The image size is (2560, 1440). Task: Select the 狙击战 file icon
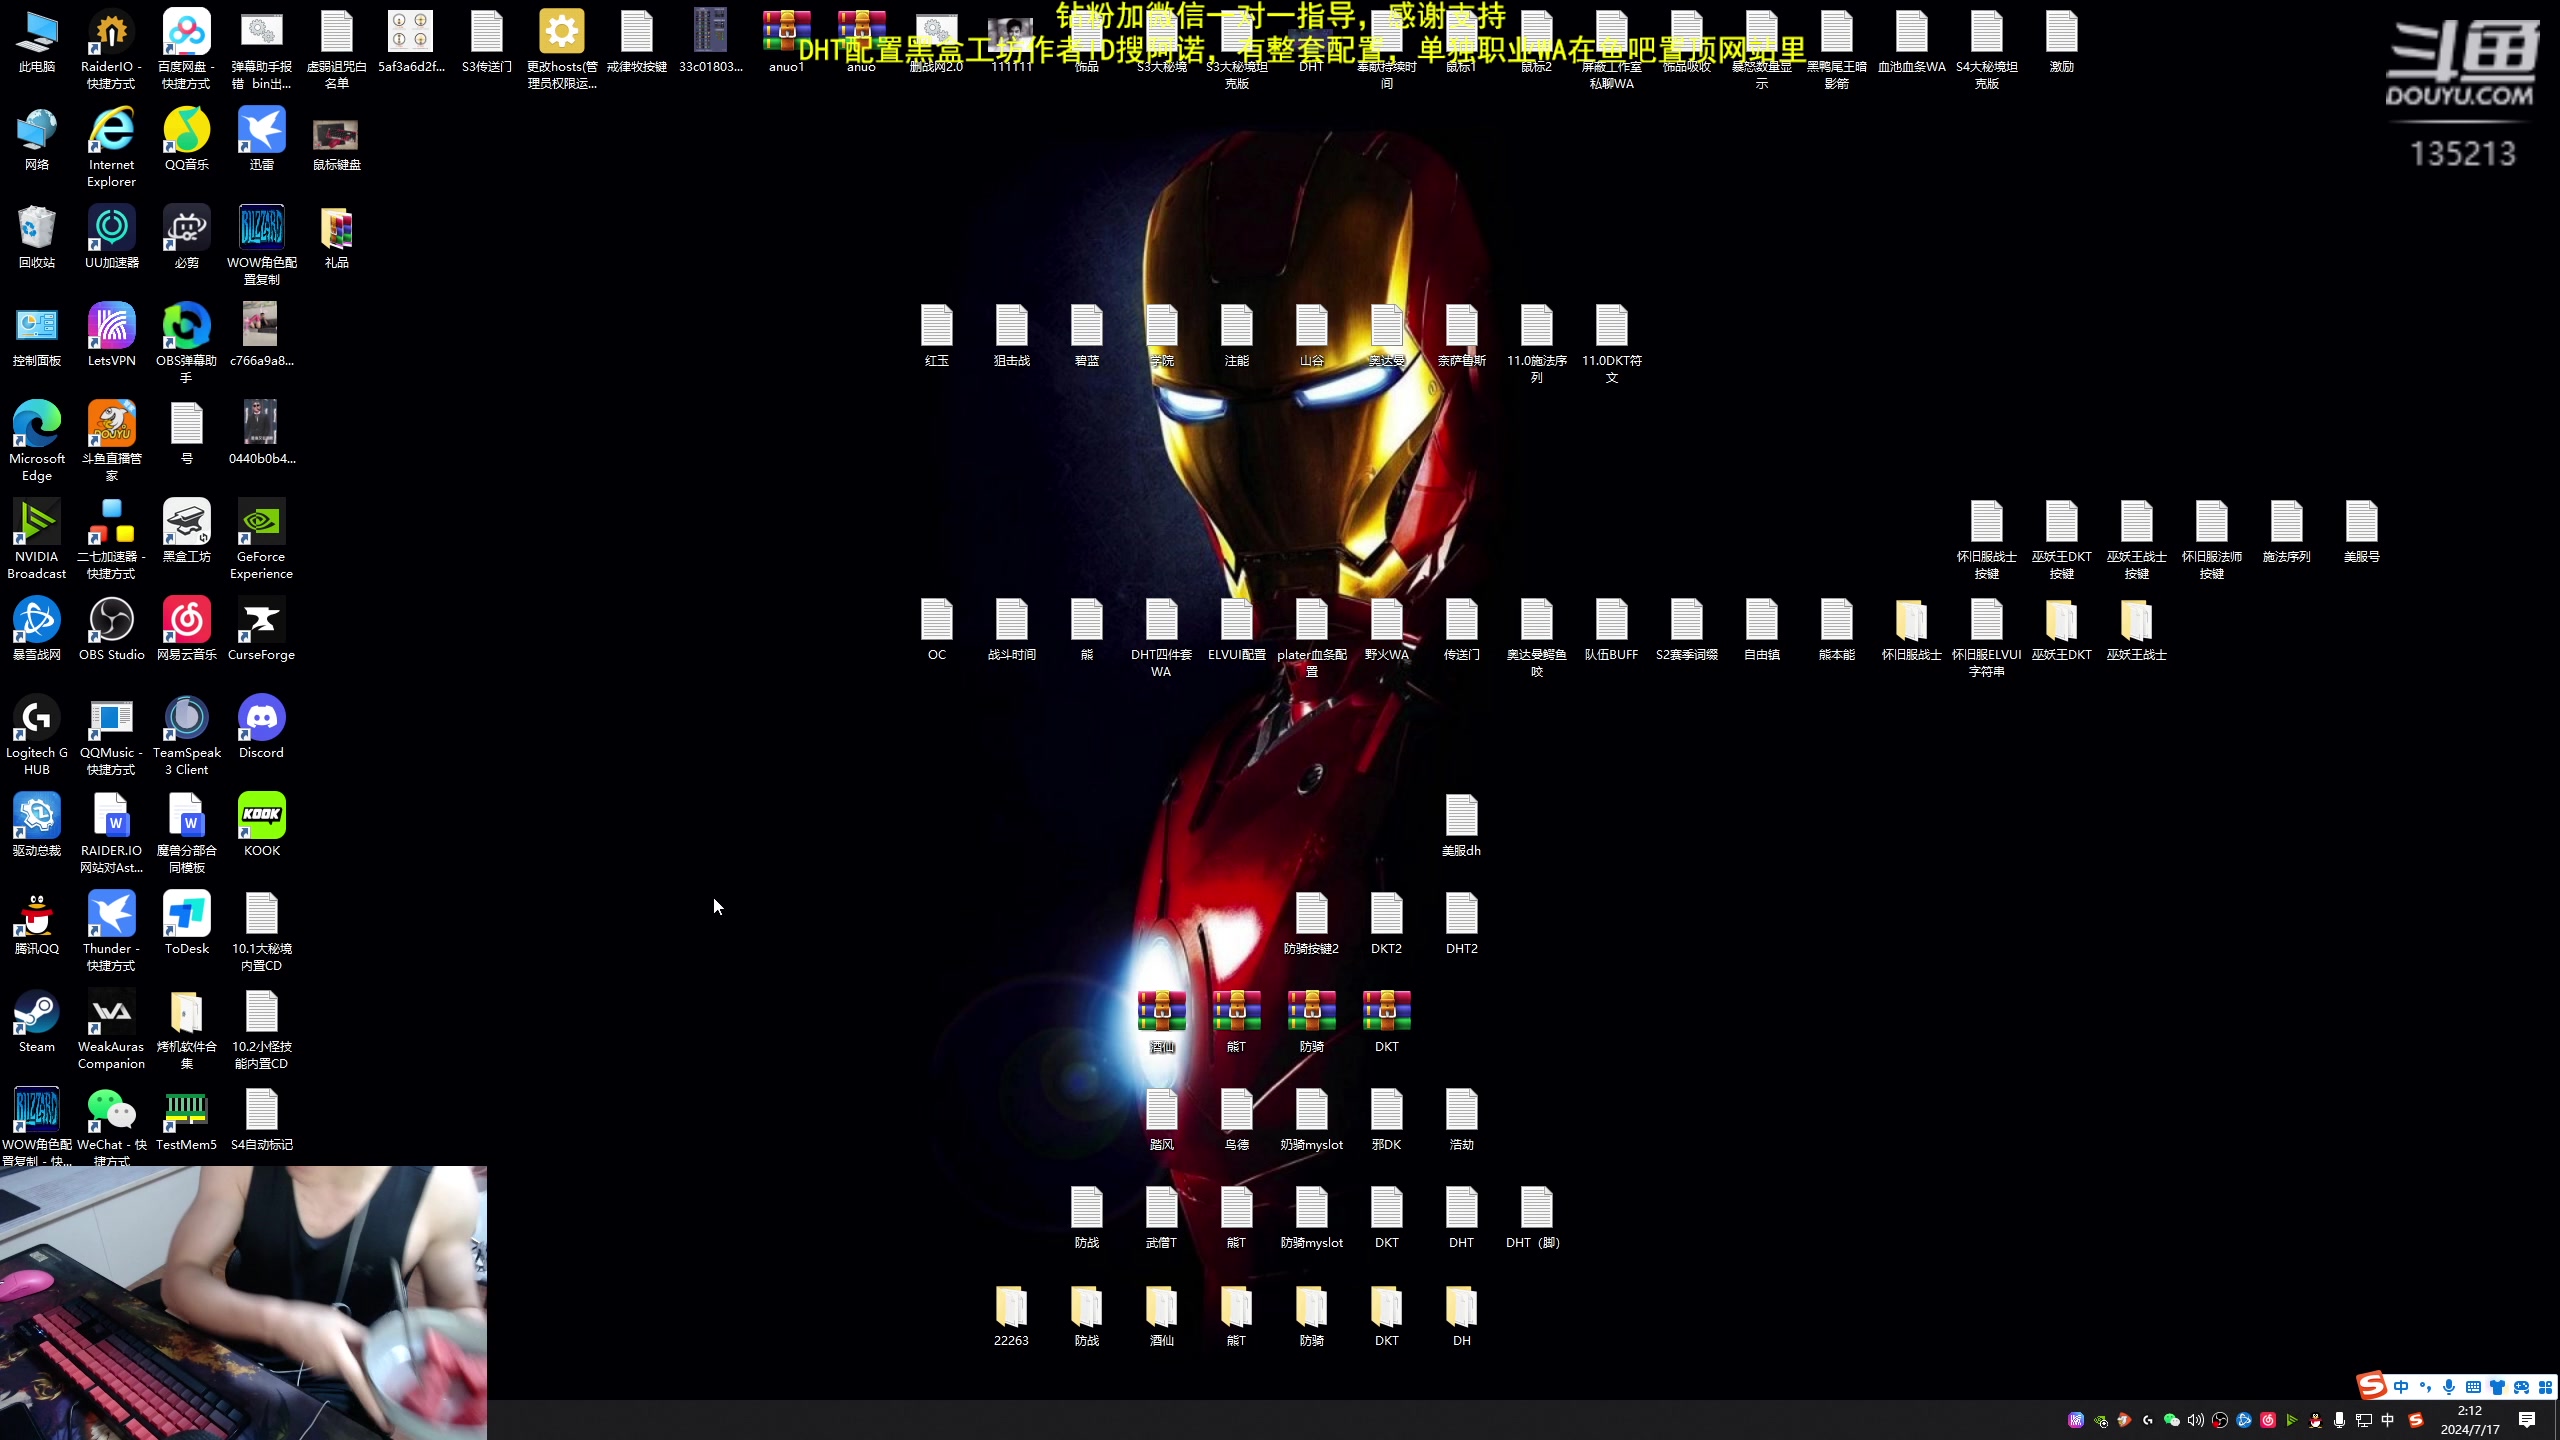tap(1012, 336)
